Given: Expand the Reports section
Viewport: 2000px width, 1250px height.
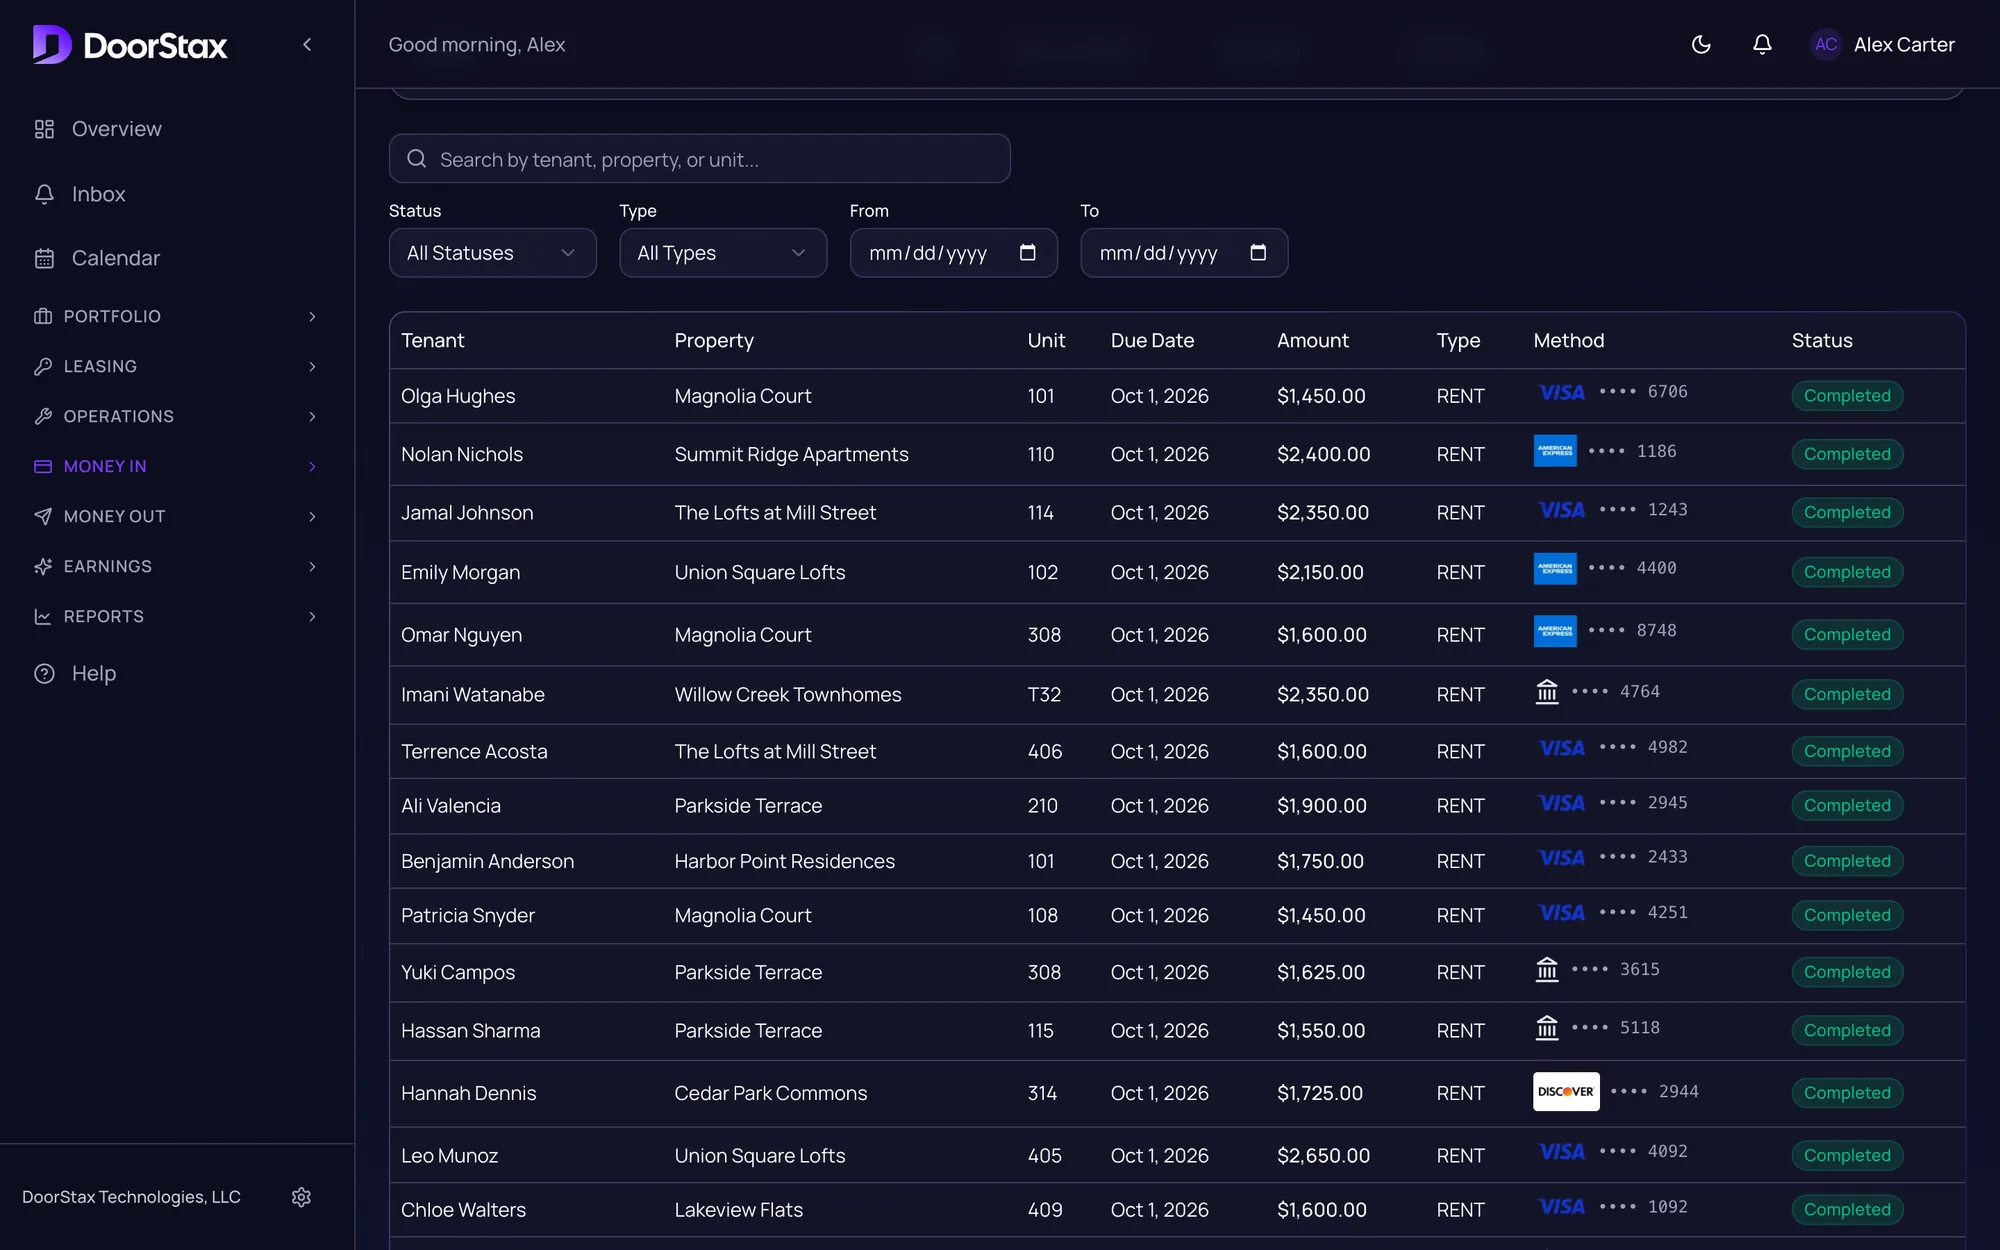Looking at the screenshot, I should pyautogui.click(x=177, y=616).
